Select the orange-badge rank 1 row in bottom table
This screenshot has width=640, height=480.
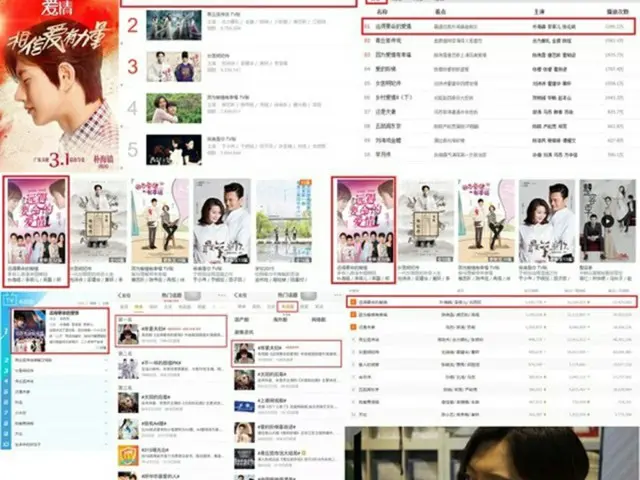tap(492, 302)
